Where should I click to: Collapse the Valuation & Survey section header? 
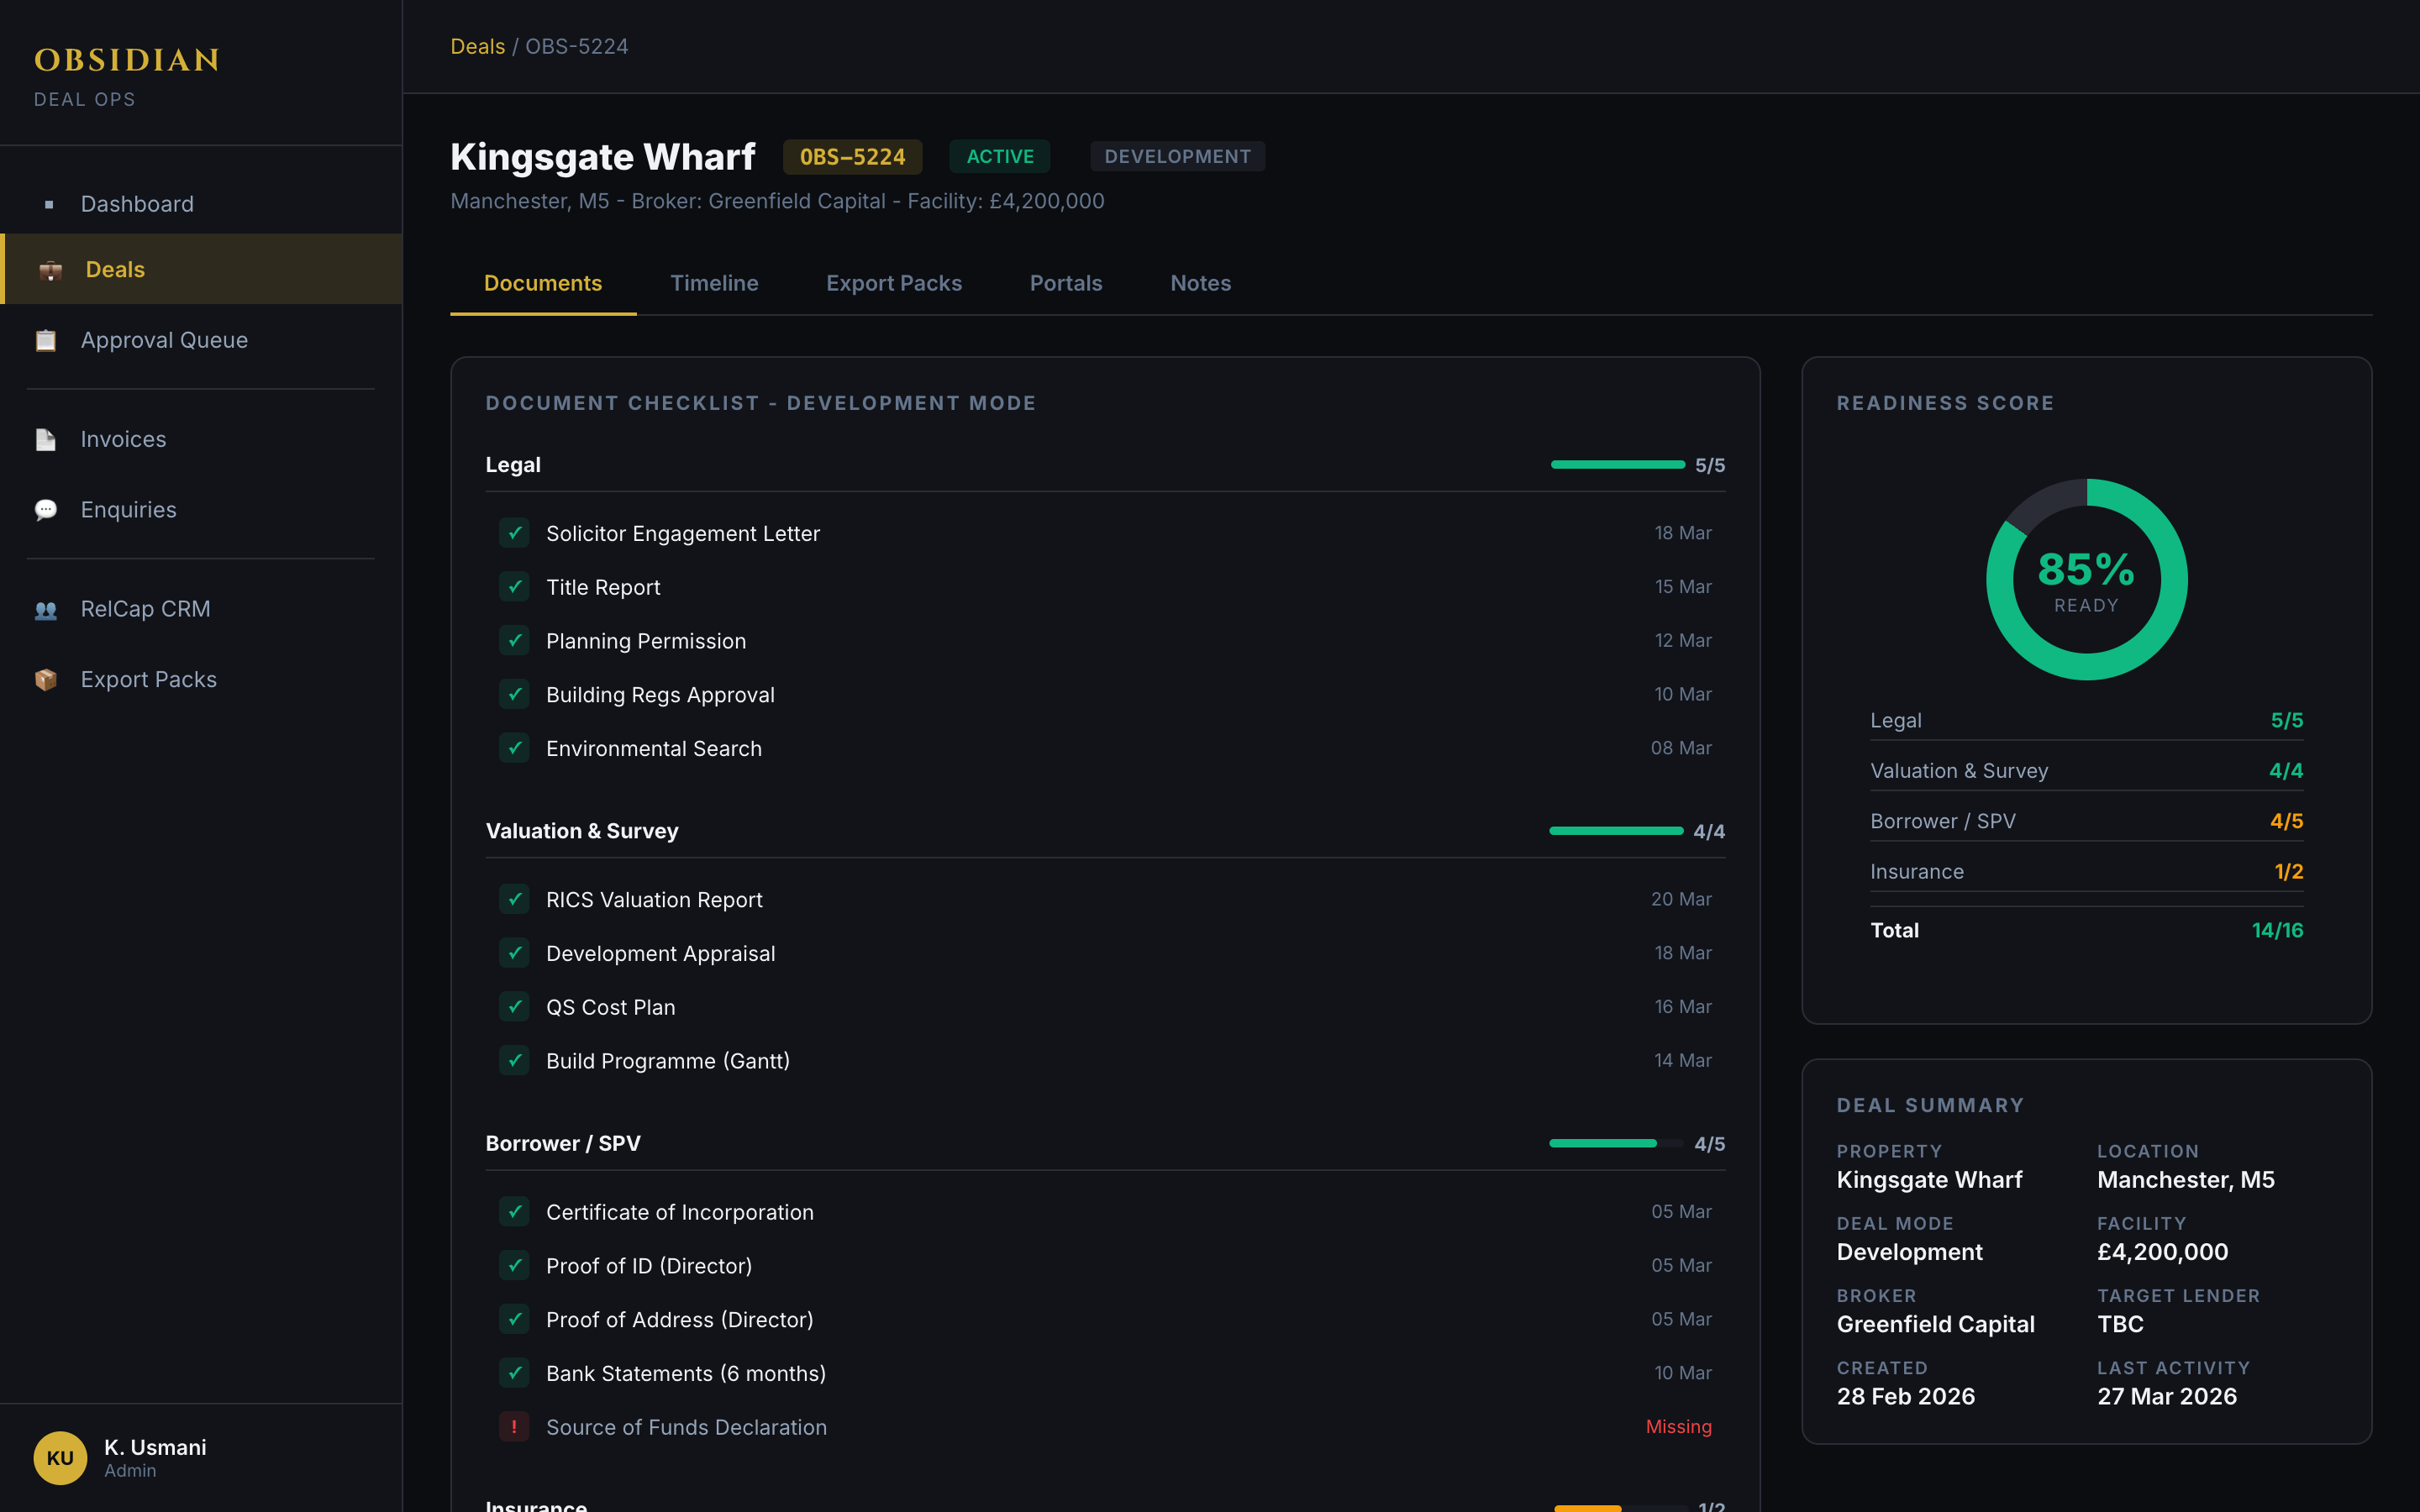tap(1105, 831)
